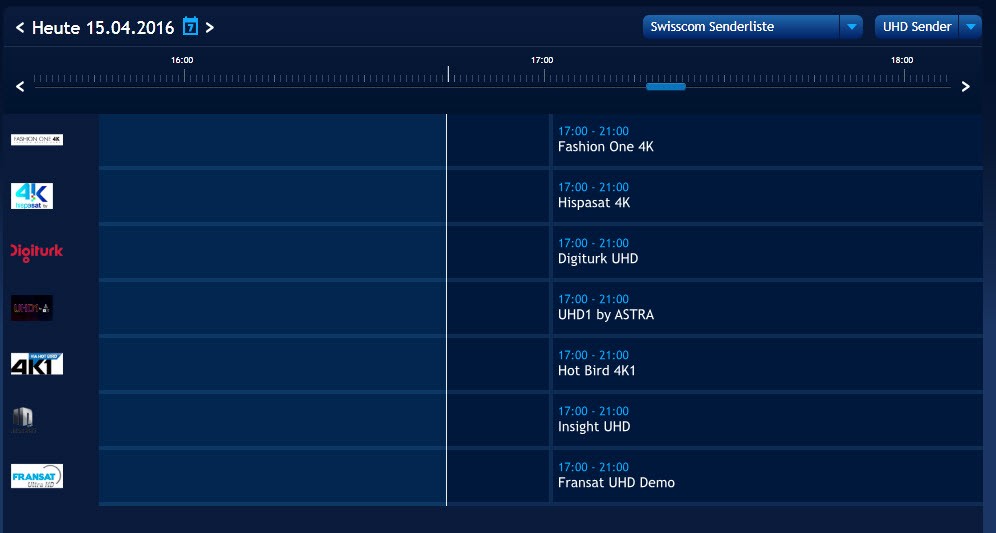Go to the previous day arrow
The image size is (996, 533).
(20, 27)
